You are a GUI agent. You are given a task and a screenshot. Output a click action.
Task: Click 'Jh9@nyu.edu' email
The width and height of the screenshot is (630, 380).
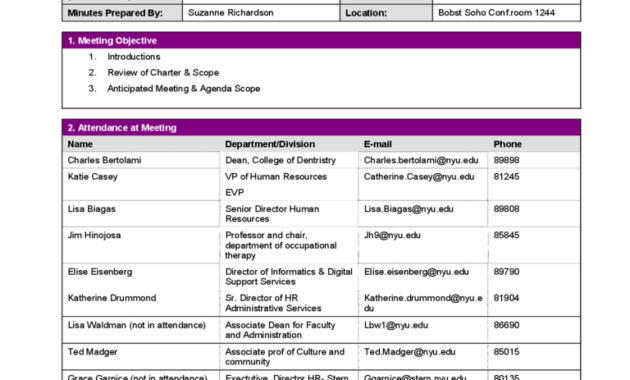pos(392,235)
